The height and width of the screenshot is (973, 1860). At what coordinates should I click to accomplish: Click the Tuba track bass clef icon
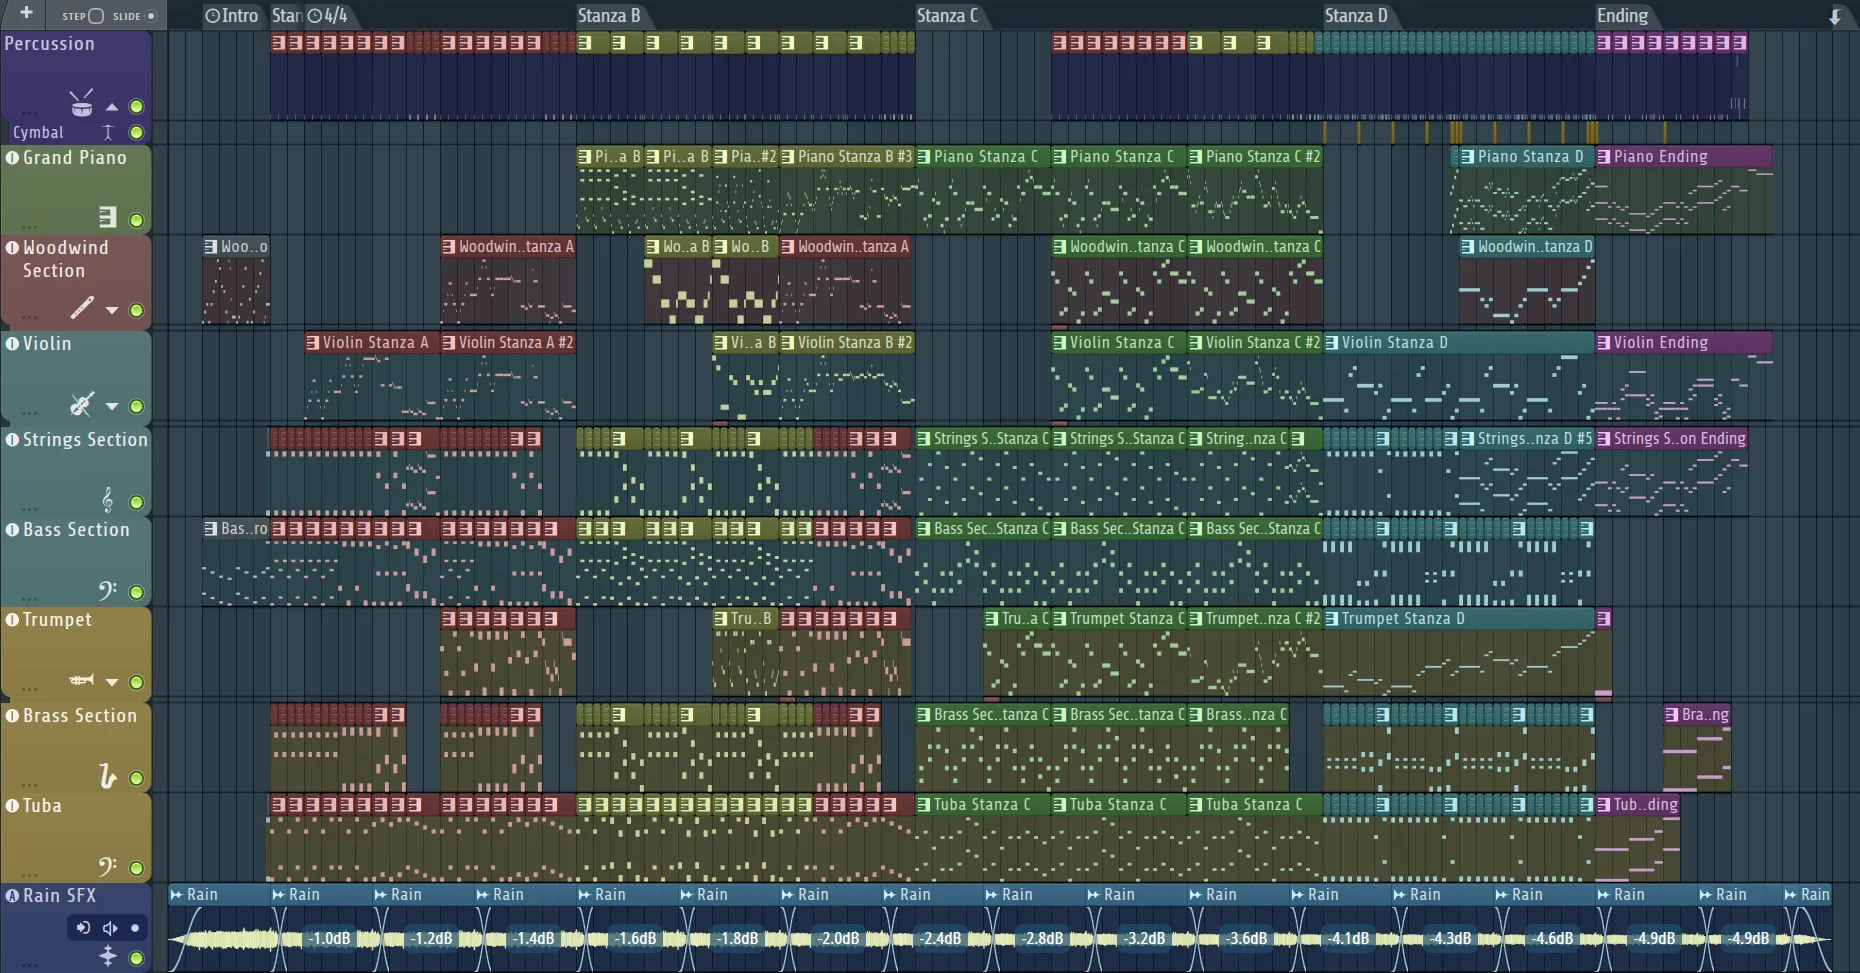[x=107, y=866]
